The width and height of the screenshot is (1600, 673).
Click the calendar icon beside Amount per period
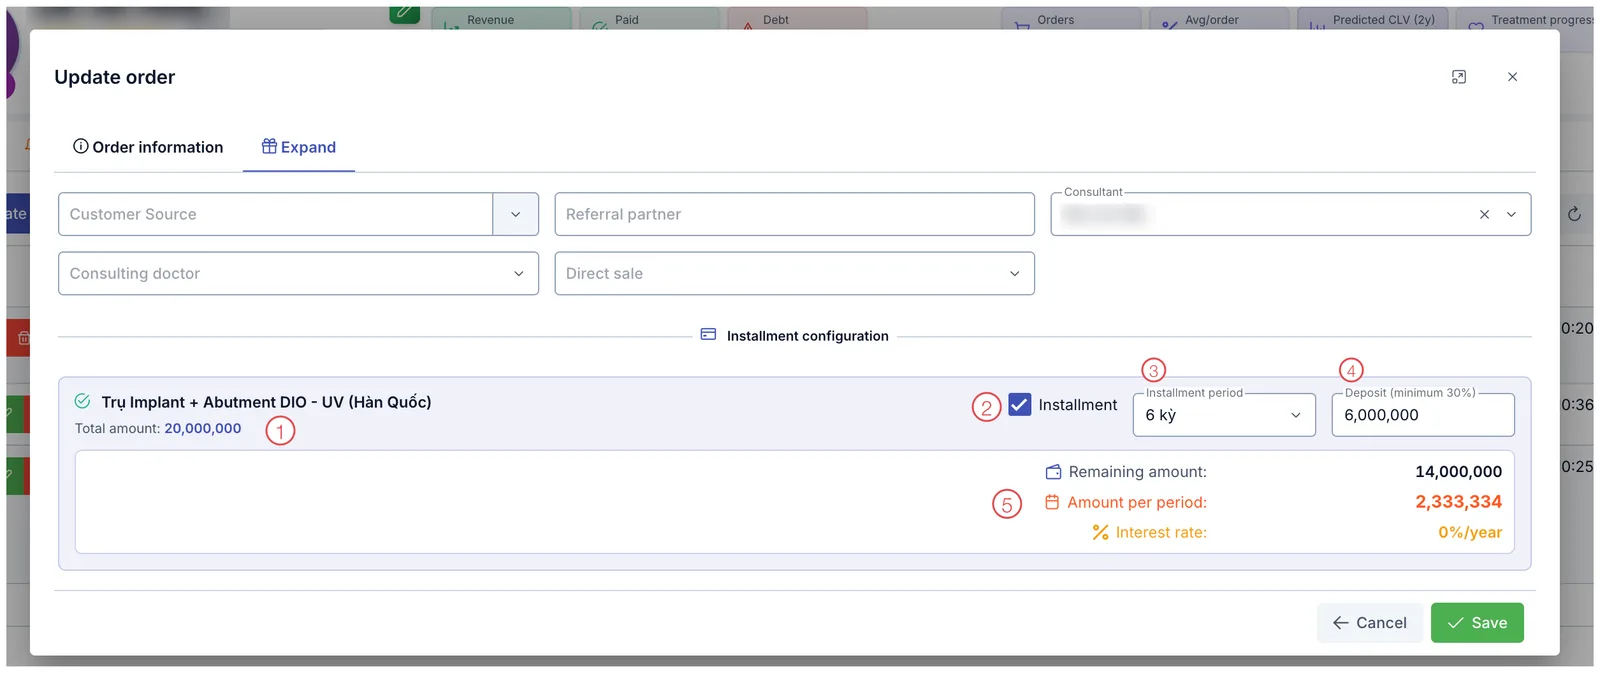tap(1052, 502)
